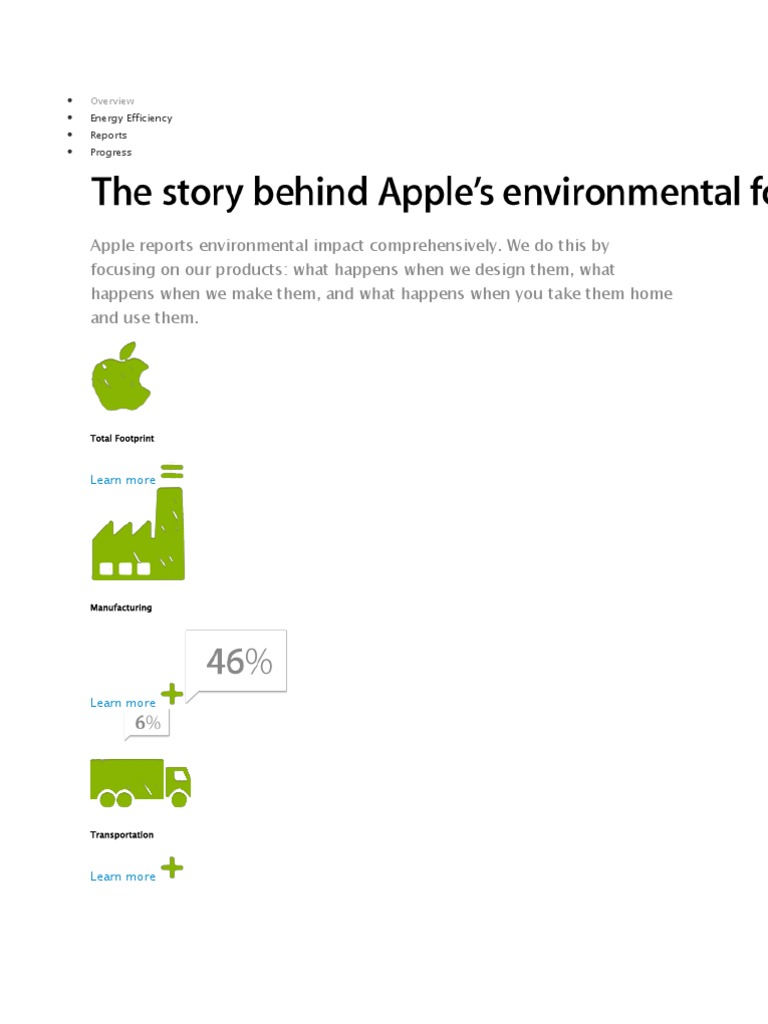Click Learn more under Total Footprint
The width and height of the screenshot is (768, 1024).
pos(123,480)
